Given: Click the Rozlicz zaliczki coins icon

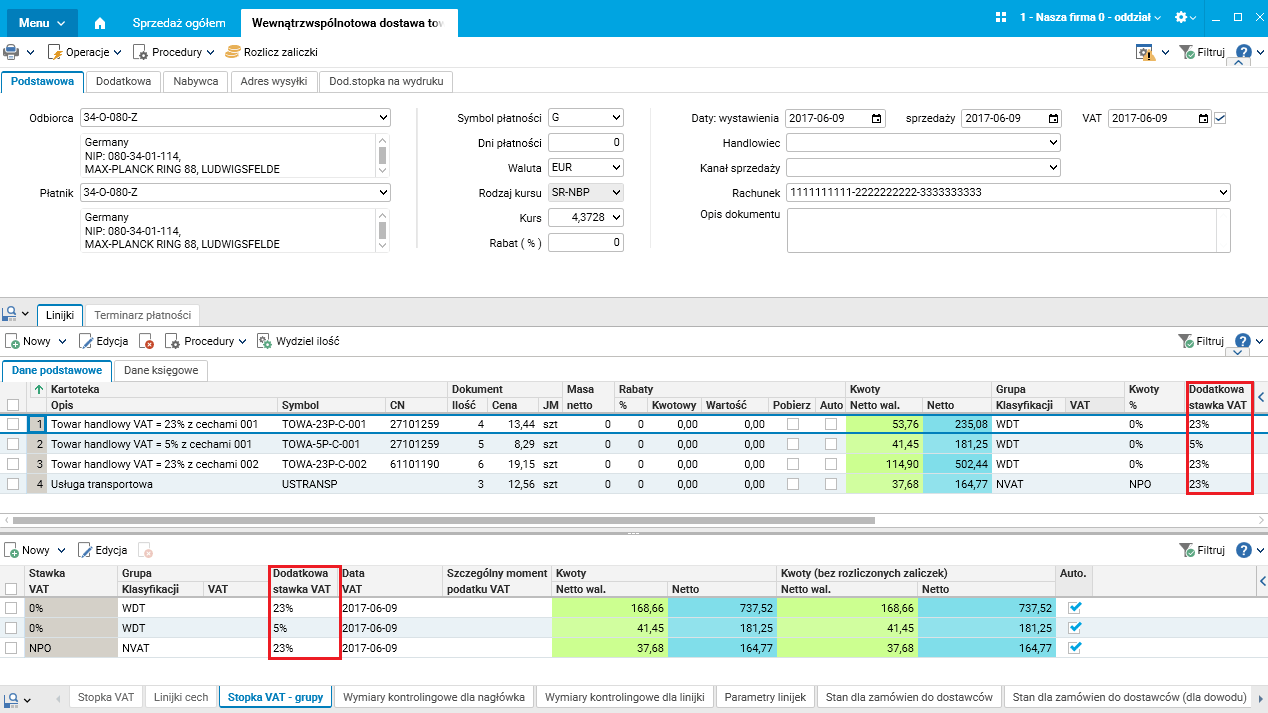Looking at the screenshot, I should click(233, 51).
